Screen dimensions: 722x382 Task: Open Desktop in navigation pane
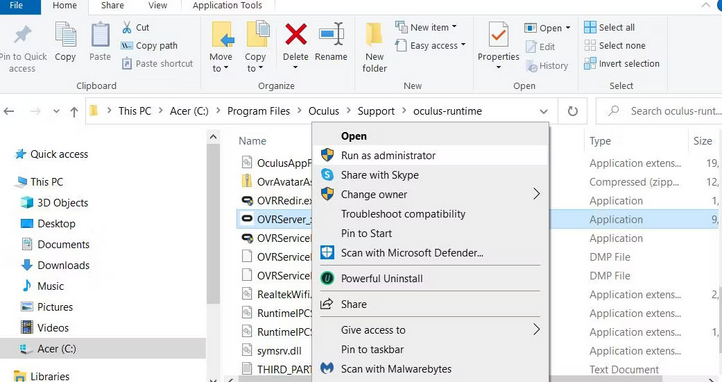click(48, 224)
